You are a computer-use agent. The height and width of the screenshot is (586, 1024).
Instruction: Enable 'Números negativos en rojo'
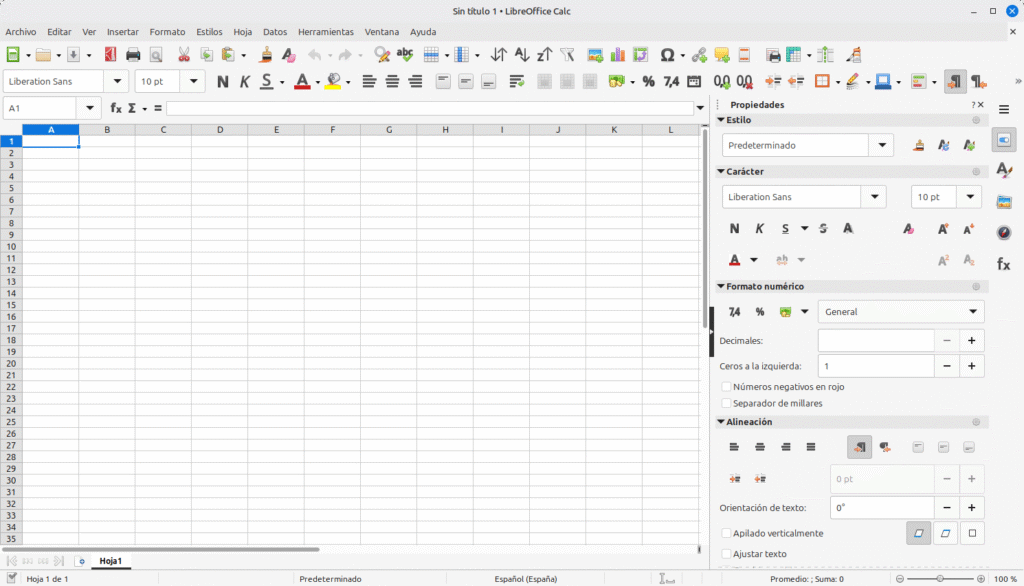pyautogui.click(x=726, y=387)
